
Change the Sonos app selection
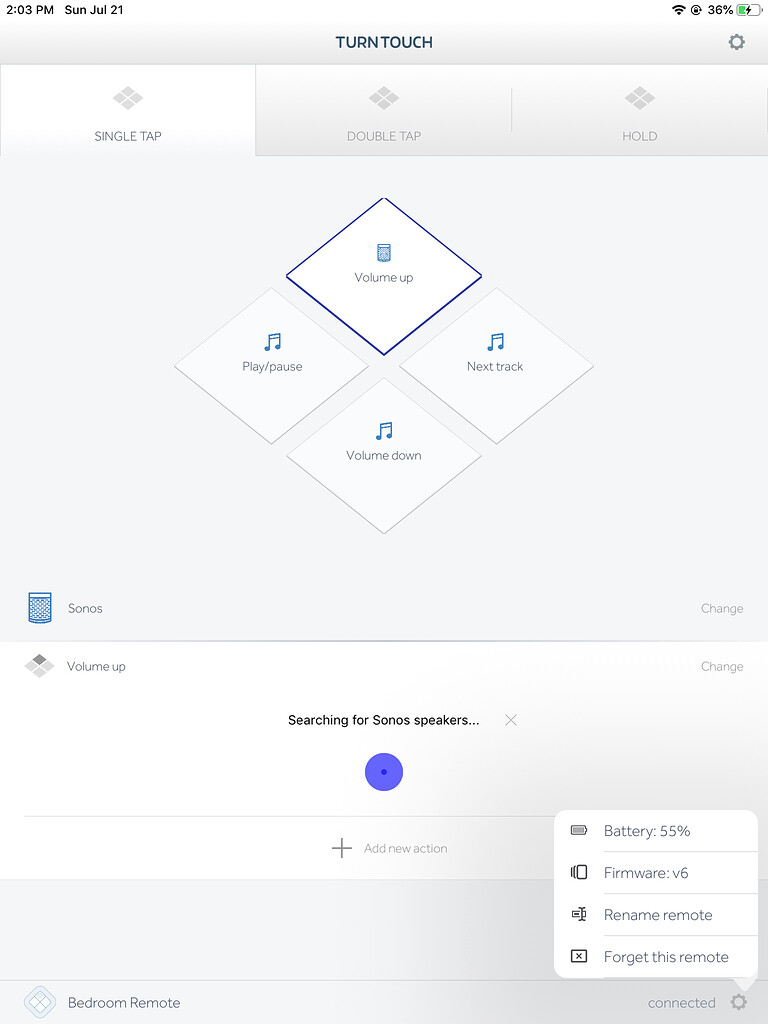[722, 608]
